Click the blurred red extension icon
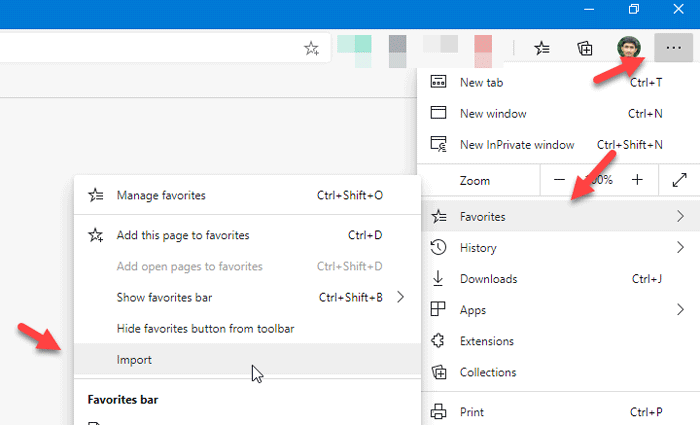Viewport: 700px width, 425px height. coord(483,51)
